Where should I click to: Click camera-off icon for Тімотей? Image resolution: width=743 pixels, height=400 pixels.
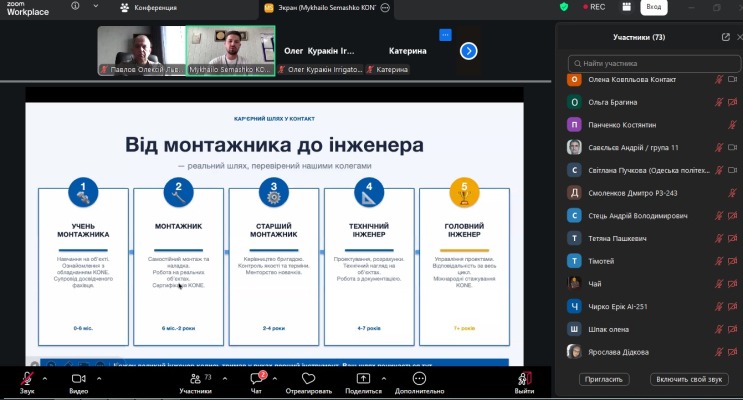pos(733,261)
